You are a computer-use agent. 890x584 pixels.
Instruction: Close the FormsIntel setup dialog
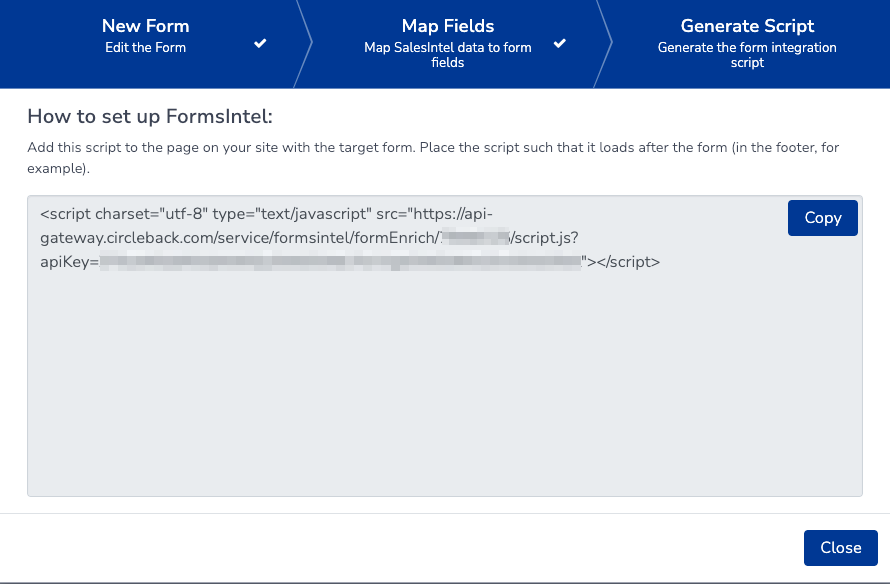(841, 548)
